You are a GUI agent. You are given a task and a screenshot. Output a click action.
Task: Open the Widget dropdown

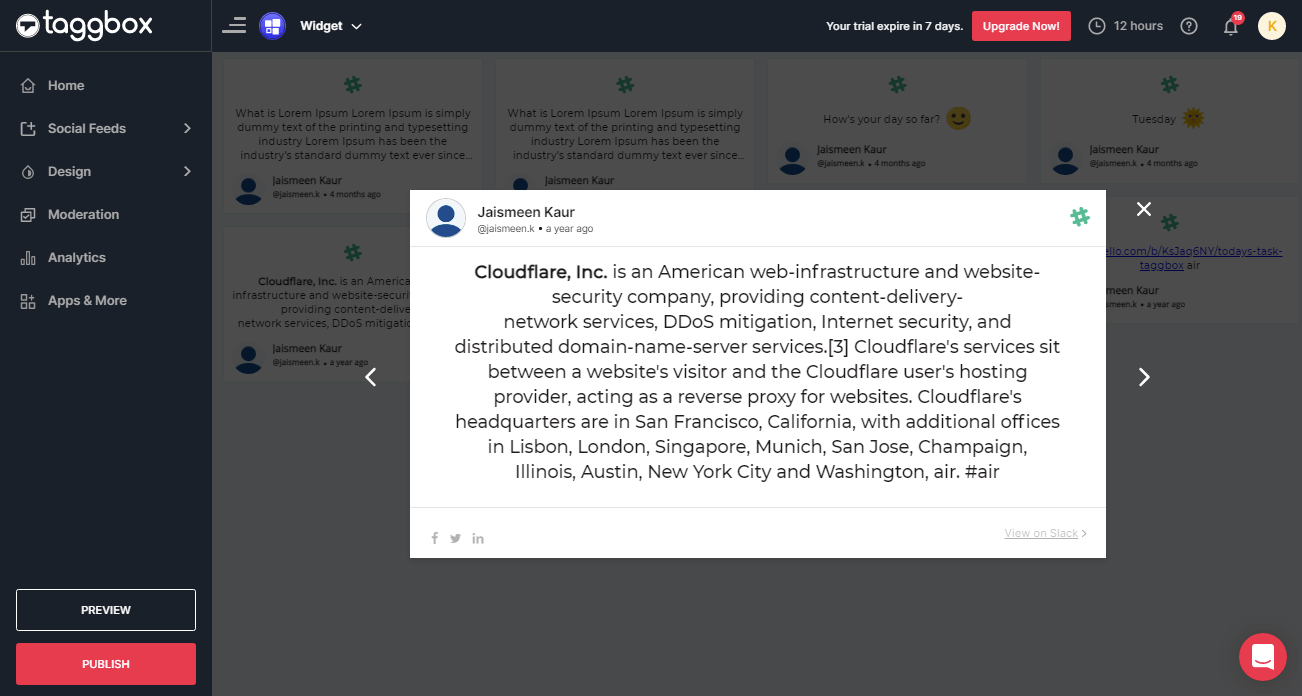click(330, 26)
